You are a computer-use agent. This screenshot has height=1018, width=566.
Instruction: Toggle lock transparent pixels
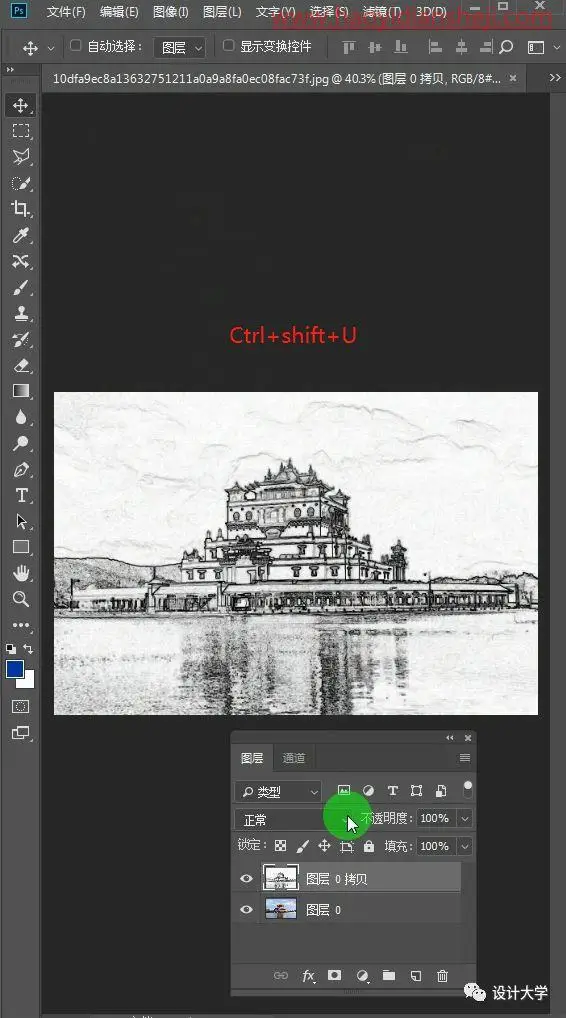point(280,846)
